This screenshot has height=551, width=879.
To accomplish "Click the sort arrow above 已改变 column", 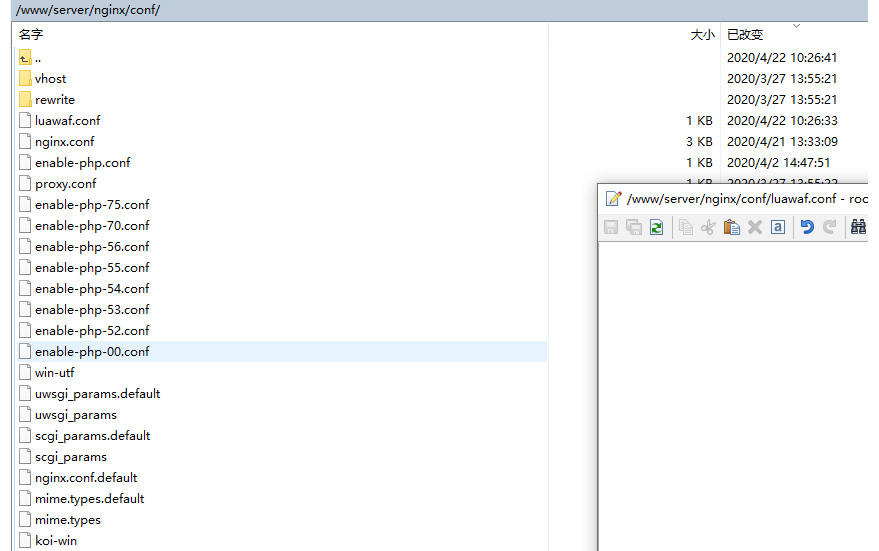I will coord(797,26).
